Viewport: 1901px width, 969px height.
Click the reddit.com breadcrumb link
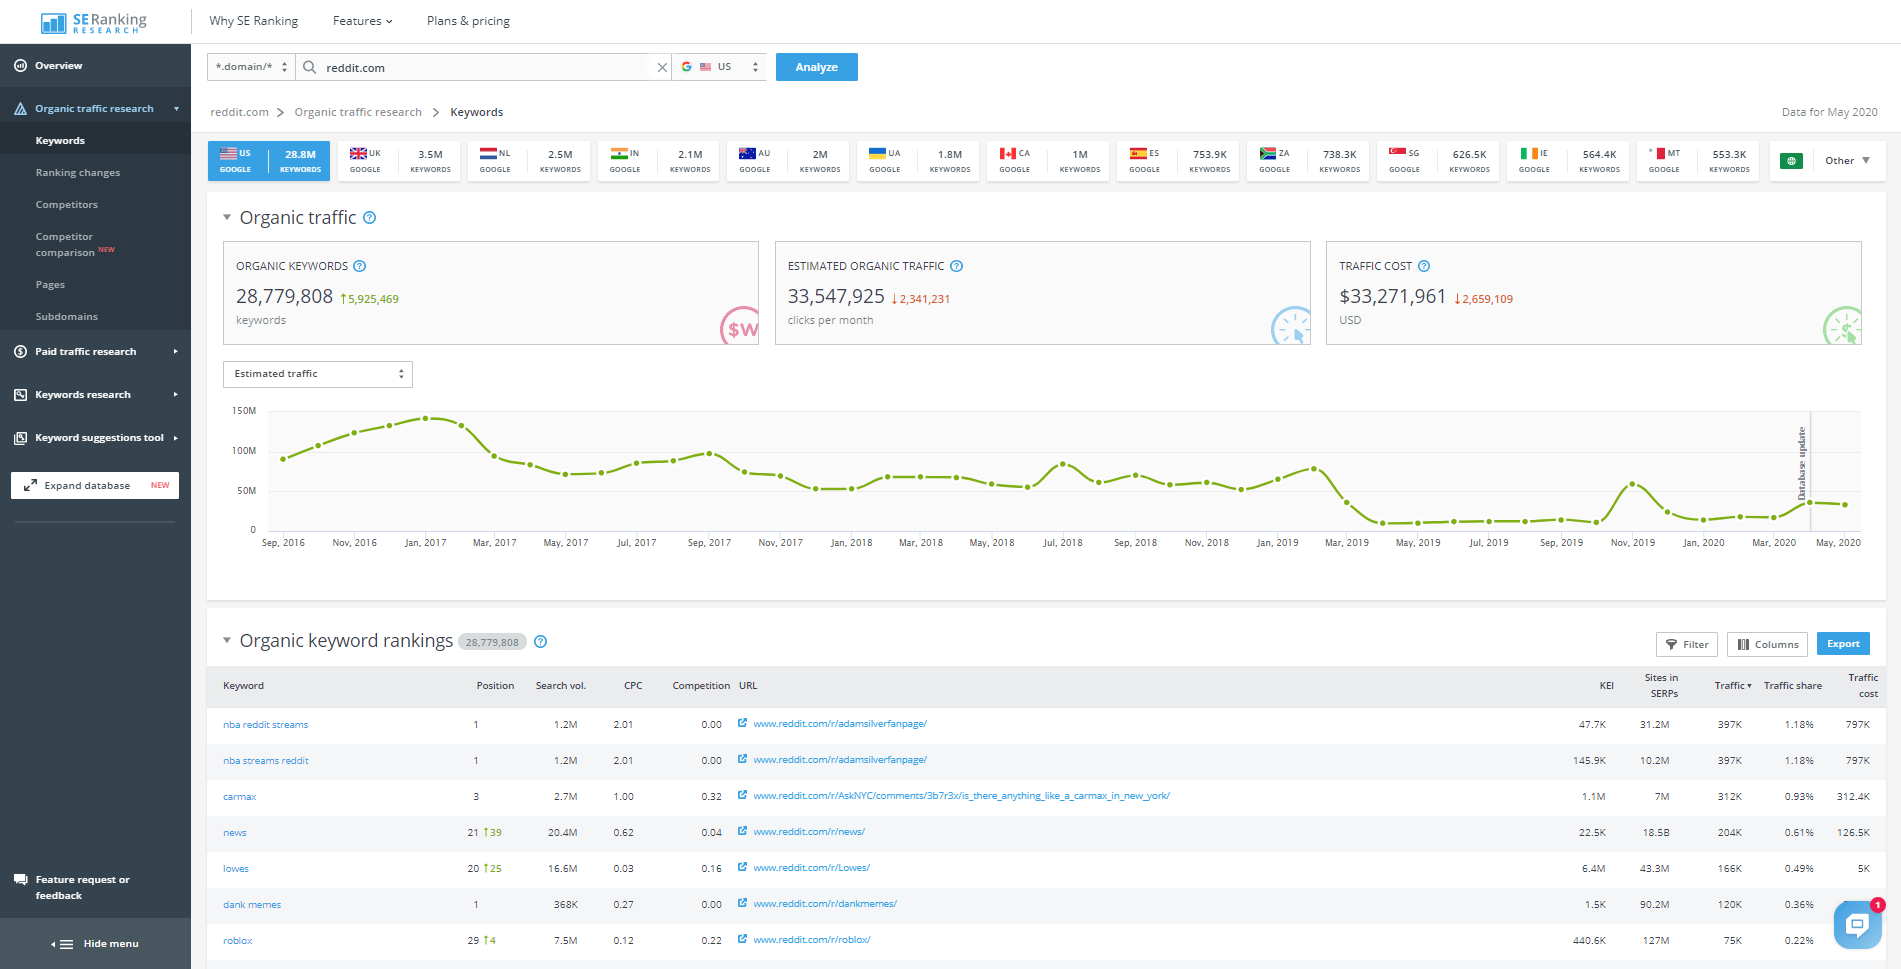pyautogui.click(x=239, y=112)
